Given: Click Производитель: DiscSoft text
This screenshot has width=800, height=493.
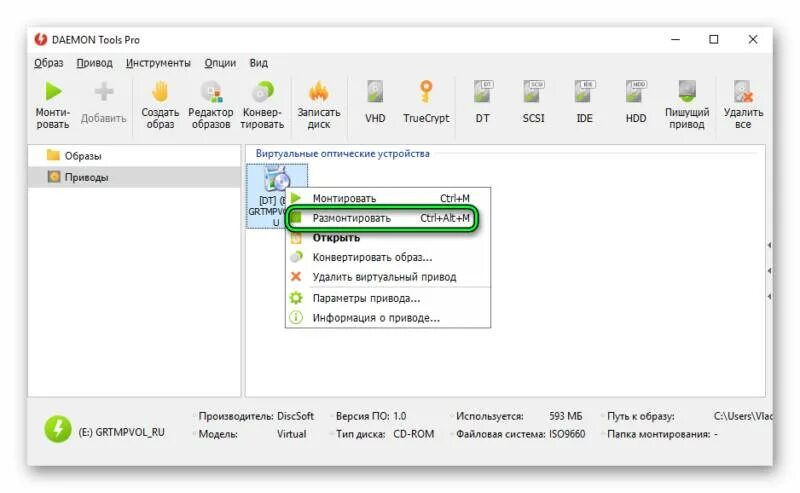Looking at the screenshot, I should point(256,416).
